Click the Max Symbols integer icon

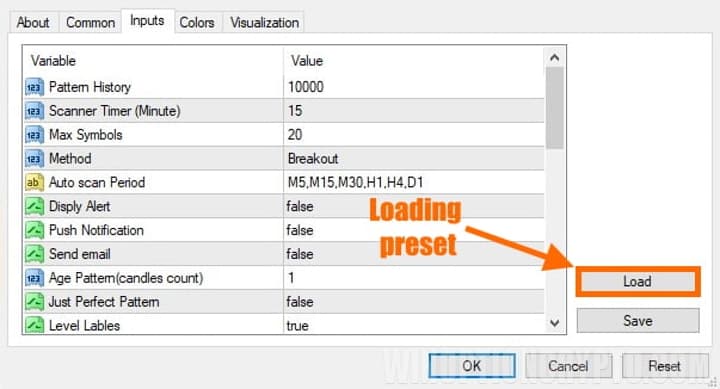(34, 135)
